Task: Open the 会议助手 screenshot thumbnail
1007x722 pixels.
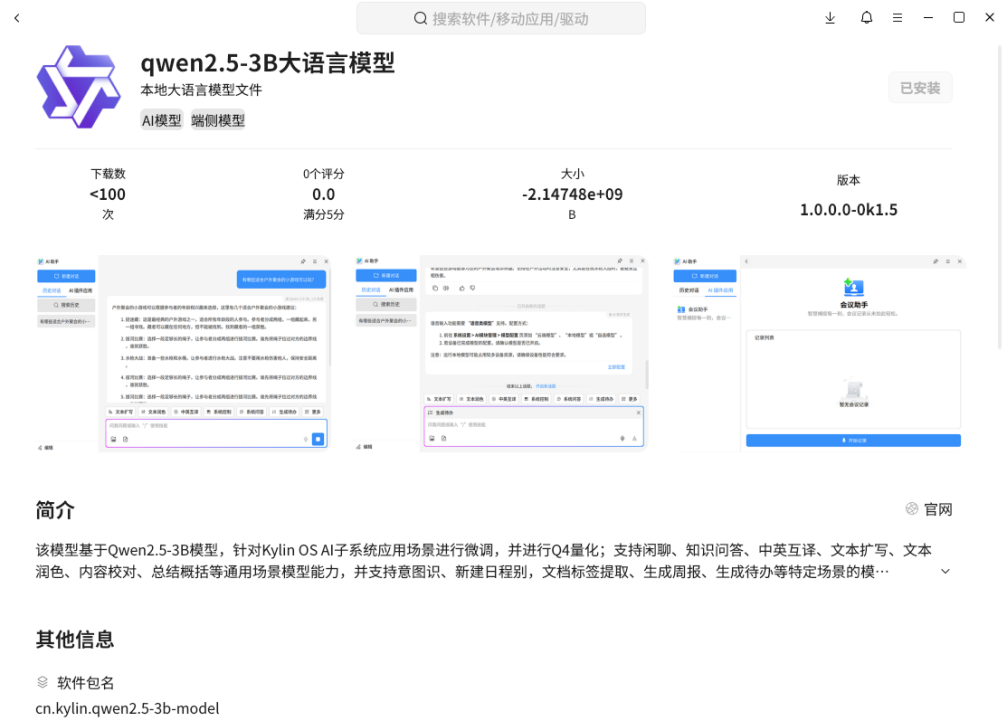Action: [819, 353]
